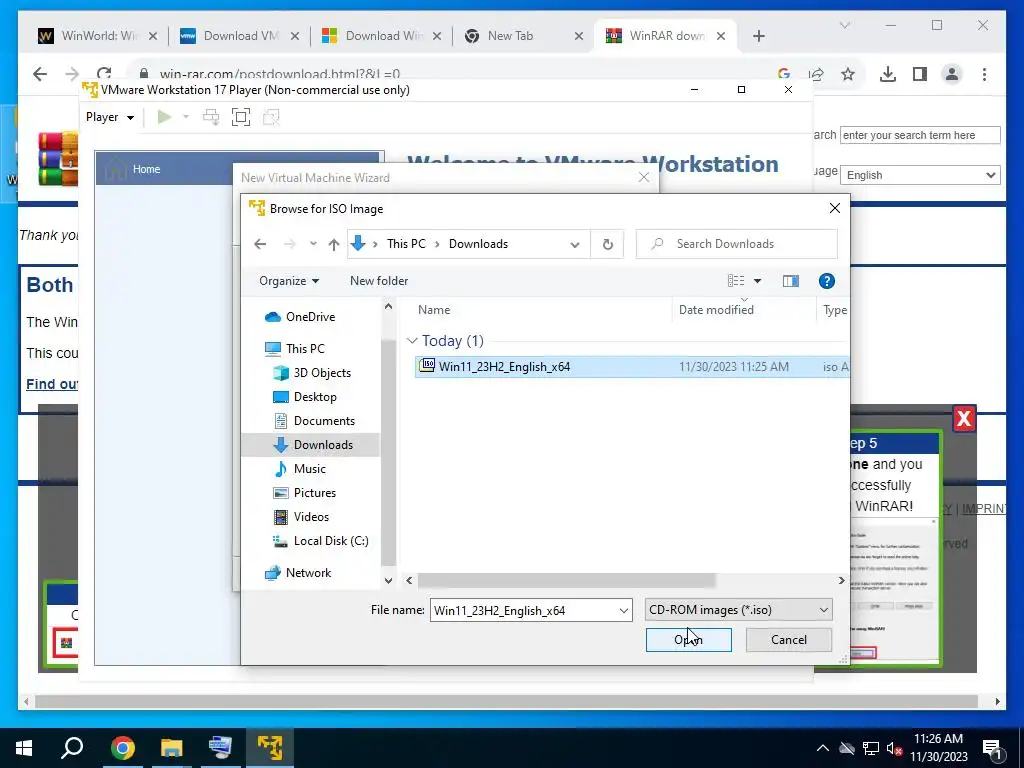Open Chrome three-dot menu

point(984,74)
